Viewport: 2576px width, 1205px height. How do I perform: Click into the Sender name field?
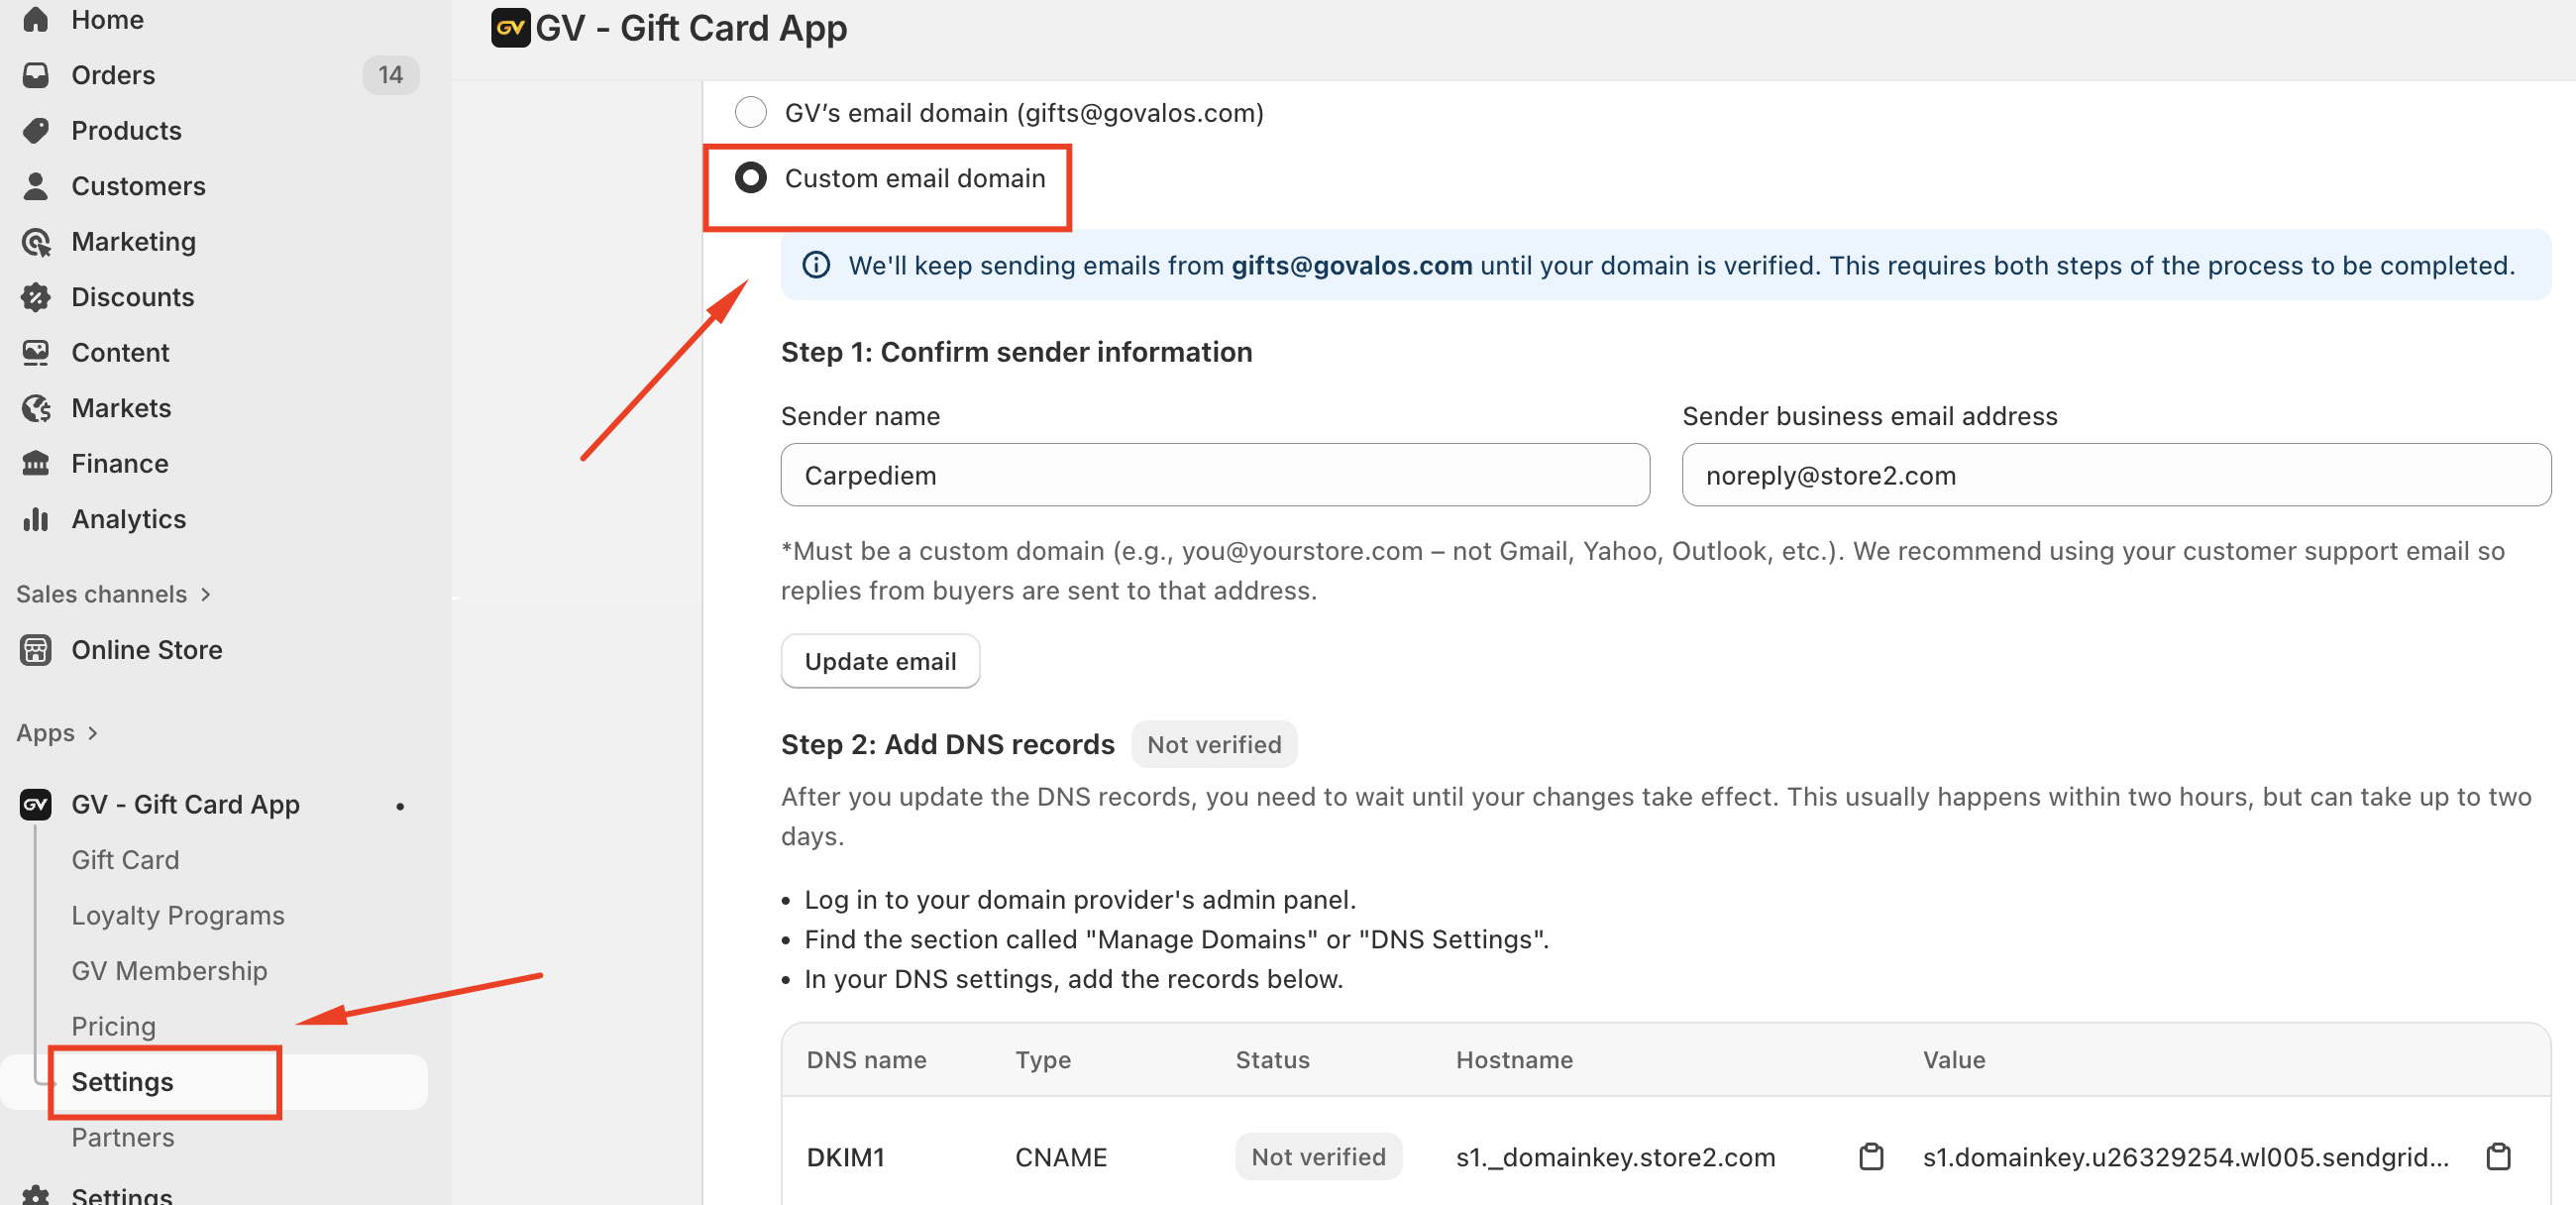coord(1214,475)
